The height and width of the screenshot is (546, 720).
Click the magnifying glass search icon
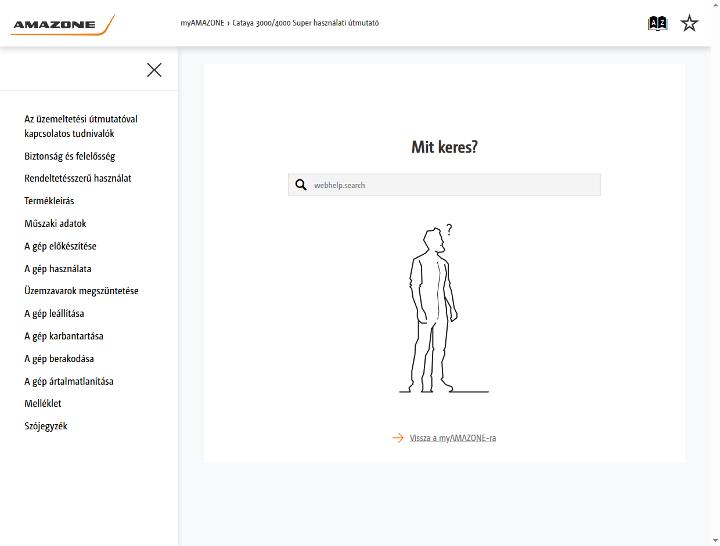(x=301, y=185)
